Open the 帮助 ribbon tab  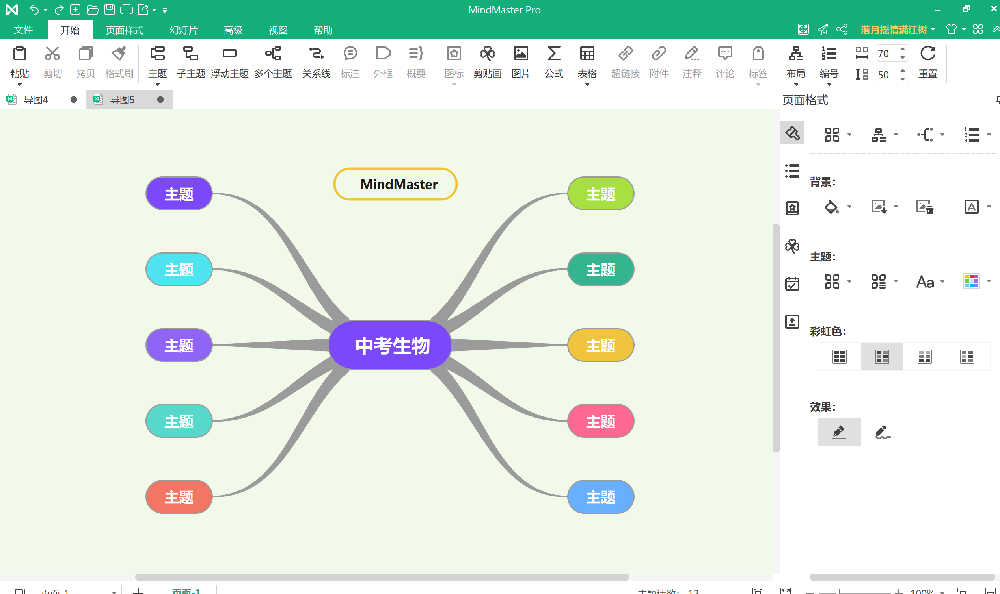(323, 30)
